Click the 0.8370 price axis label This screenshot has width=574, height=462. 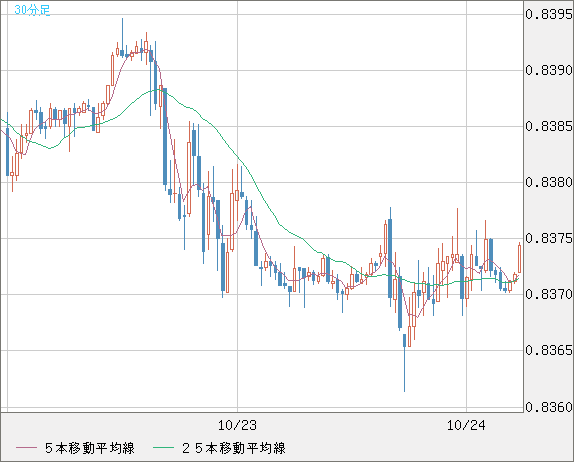point(549,294)
